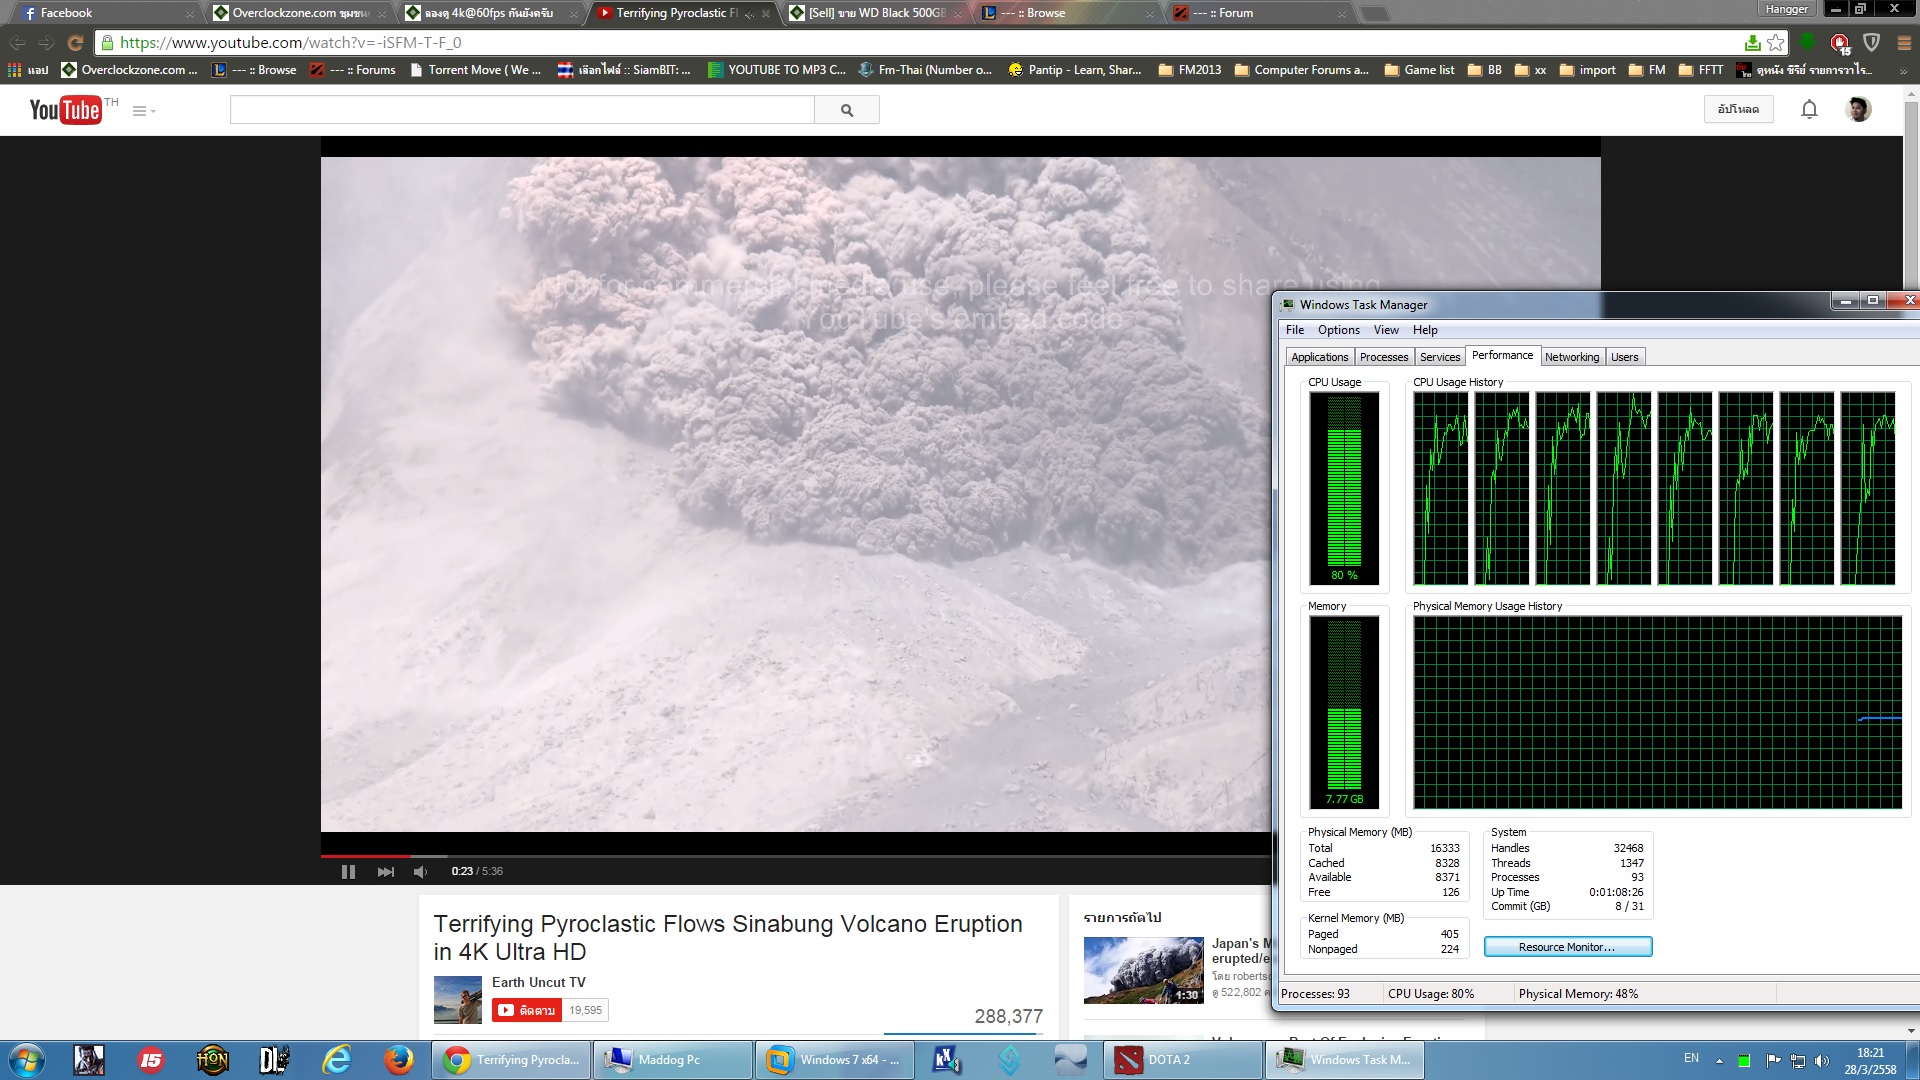Open the Networking tab
Screen dimensions: 1920x1080
click(1571, 357)
